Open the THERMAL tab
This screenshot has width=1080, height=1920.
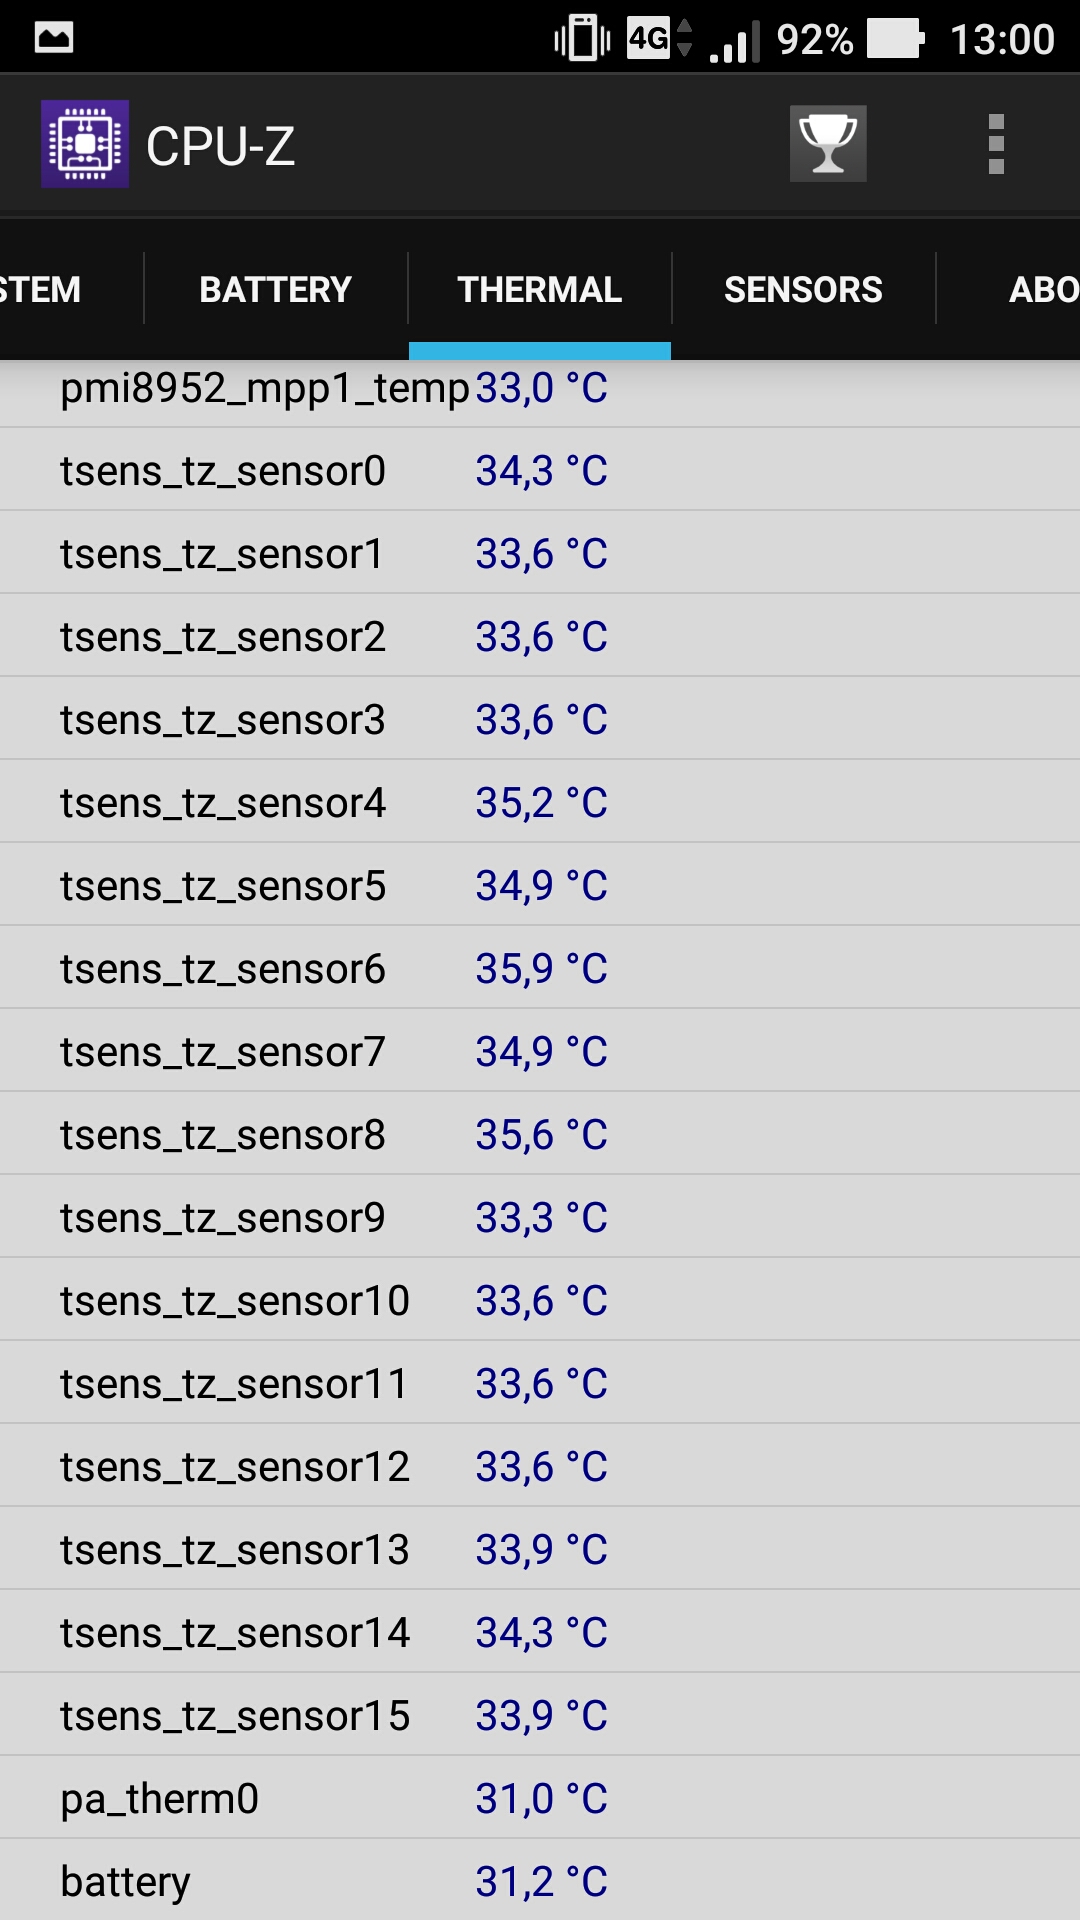tap(540, 289)
